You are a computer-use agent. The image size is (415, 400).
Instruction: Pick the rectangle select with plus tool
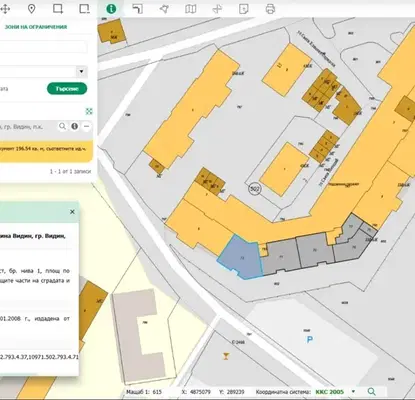(x=58, y=9)
